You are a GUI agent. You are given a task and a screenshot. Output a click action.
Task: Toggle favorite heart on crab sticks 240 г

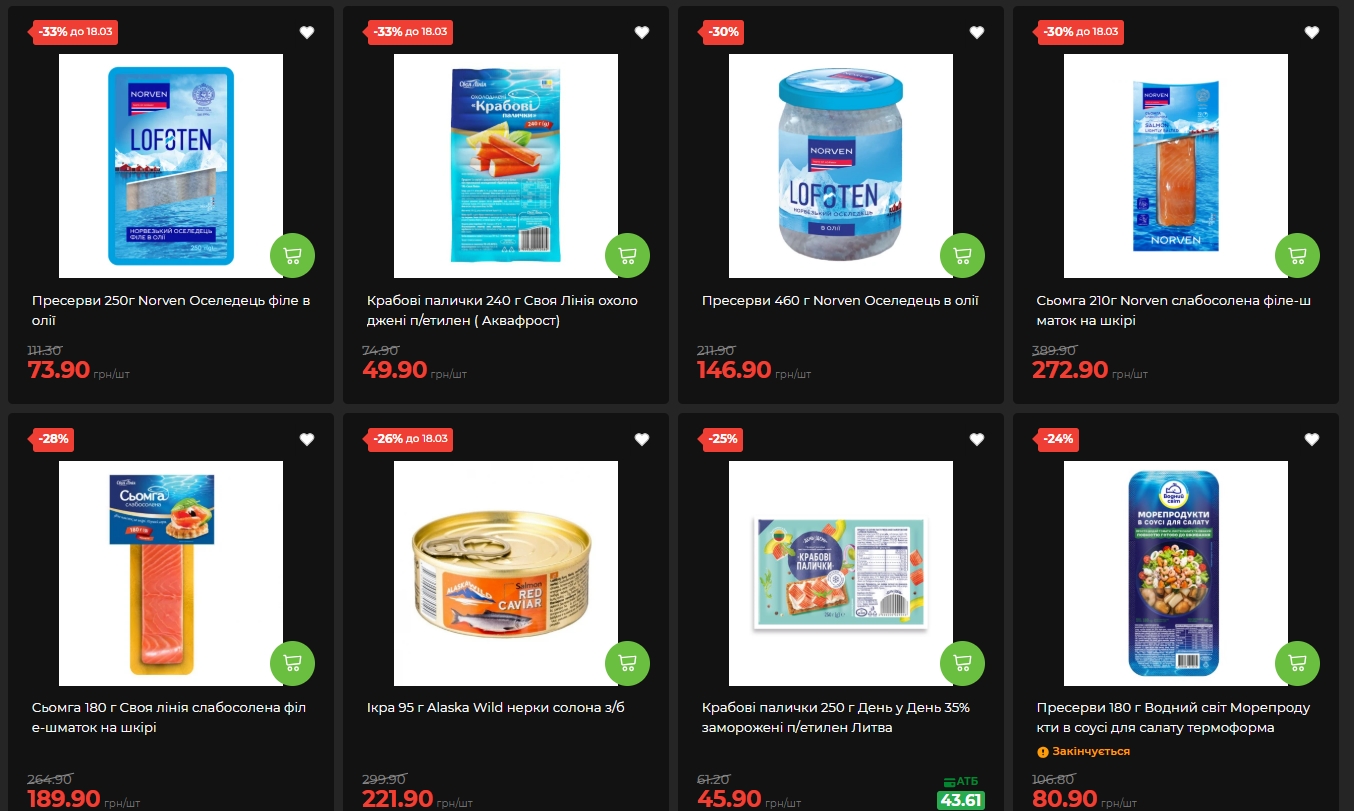pos(642,32)
